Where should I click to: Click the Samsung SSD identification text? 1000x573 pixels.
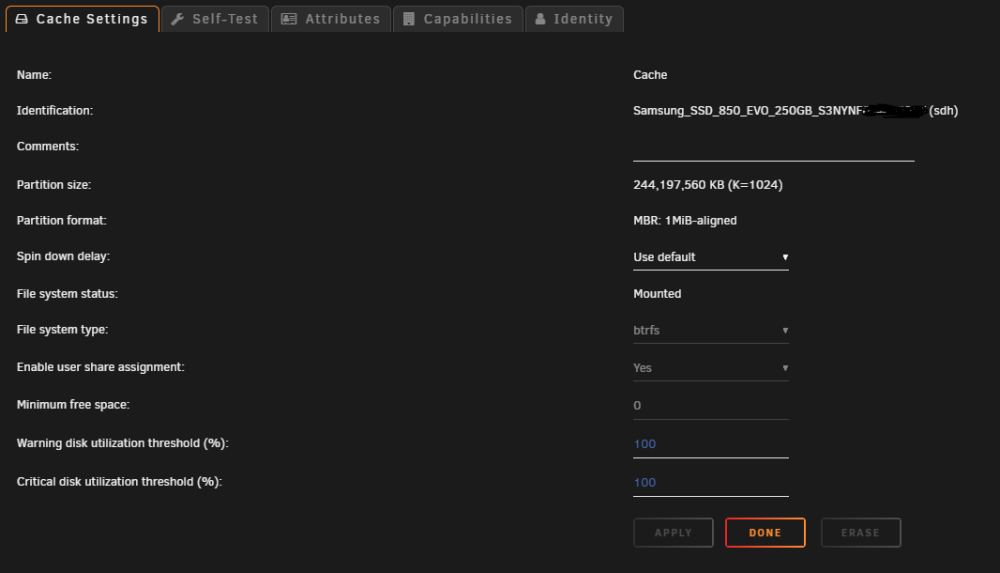coord(795,111)
